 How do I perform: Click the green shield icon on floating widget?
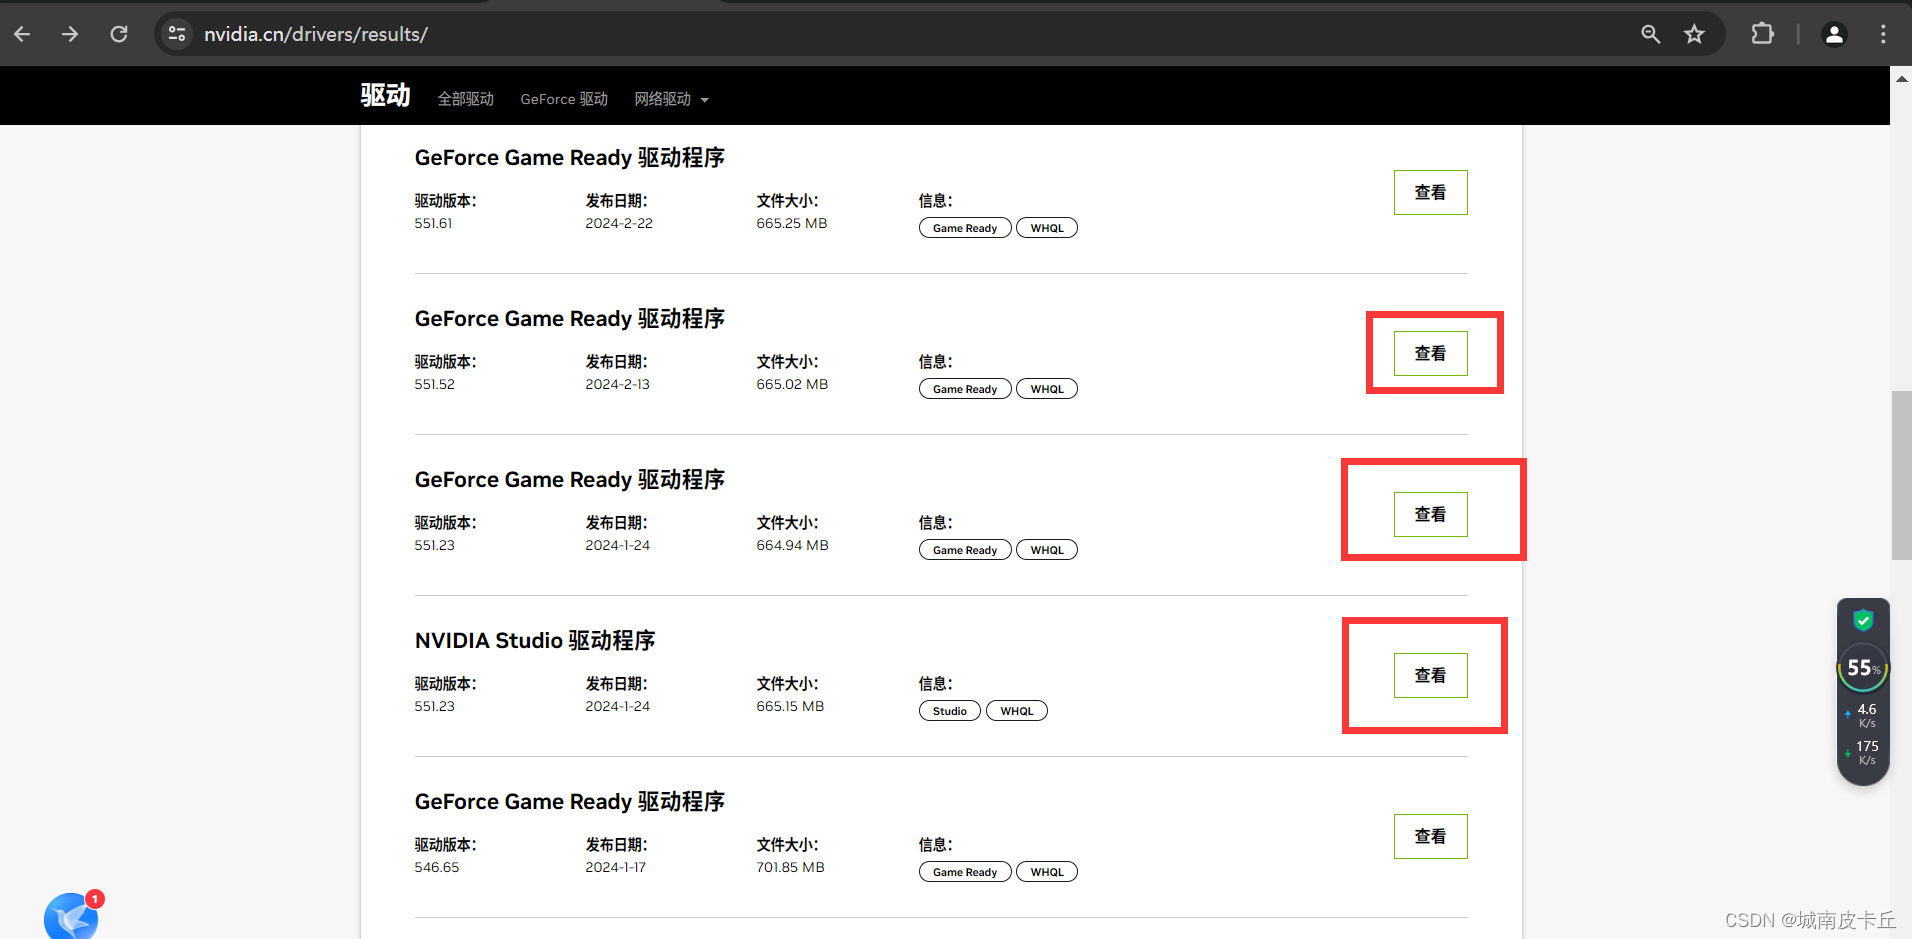(x=1863, y=620)
